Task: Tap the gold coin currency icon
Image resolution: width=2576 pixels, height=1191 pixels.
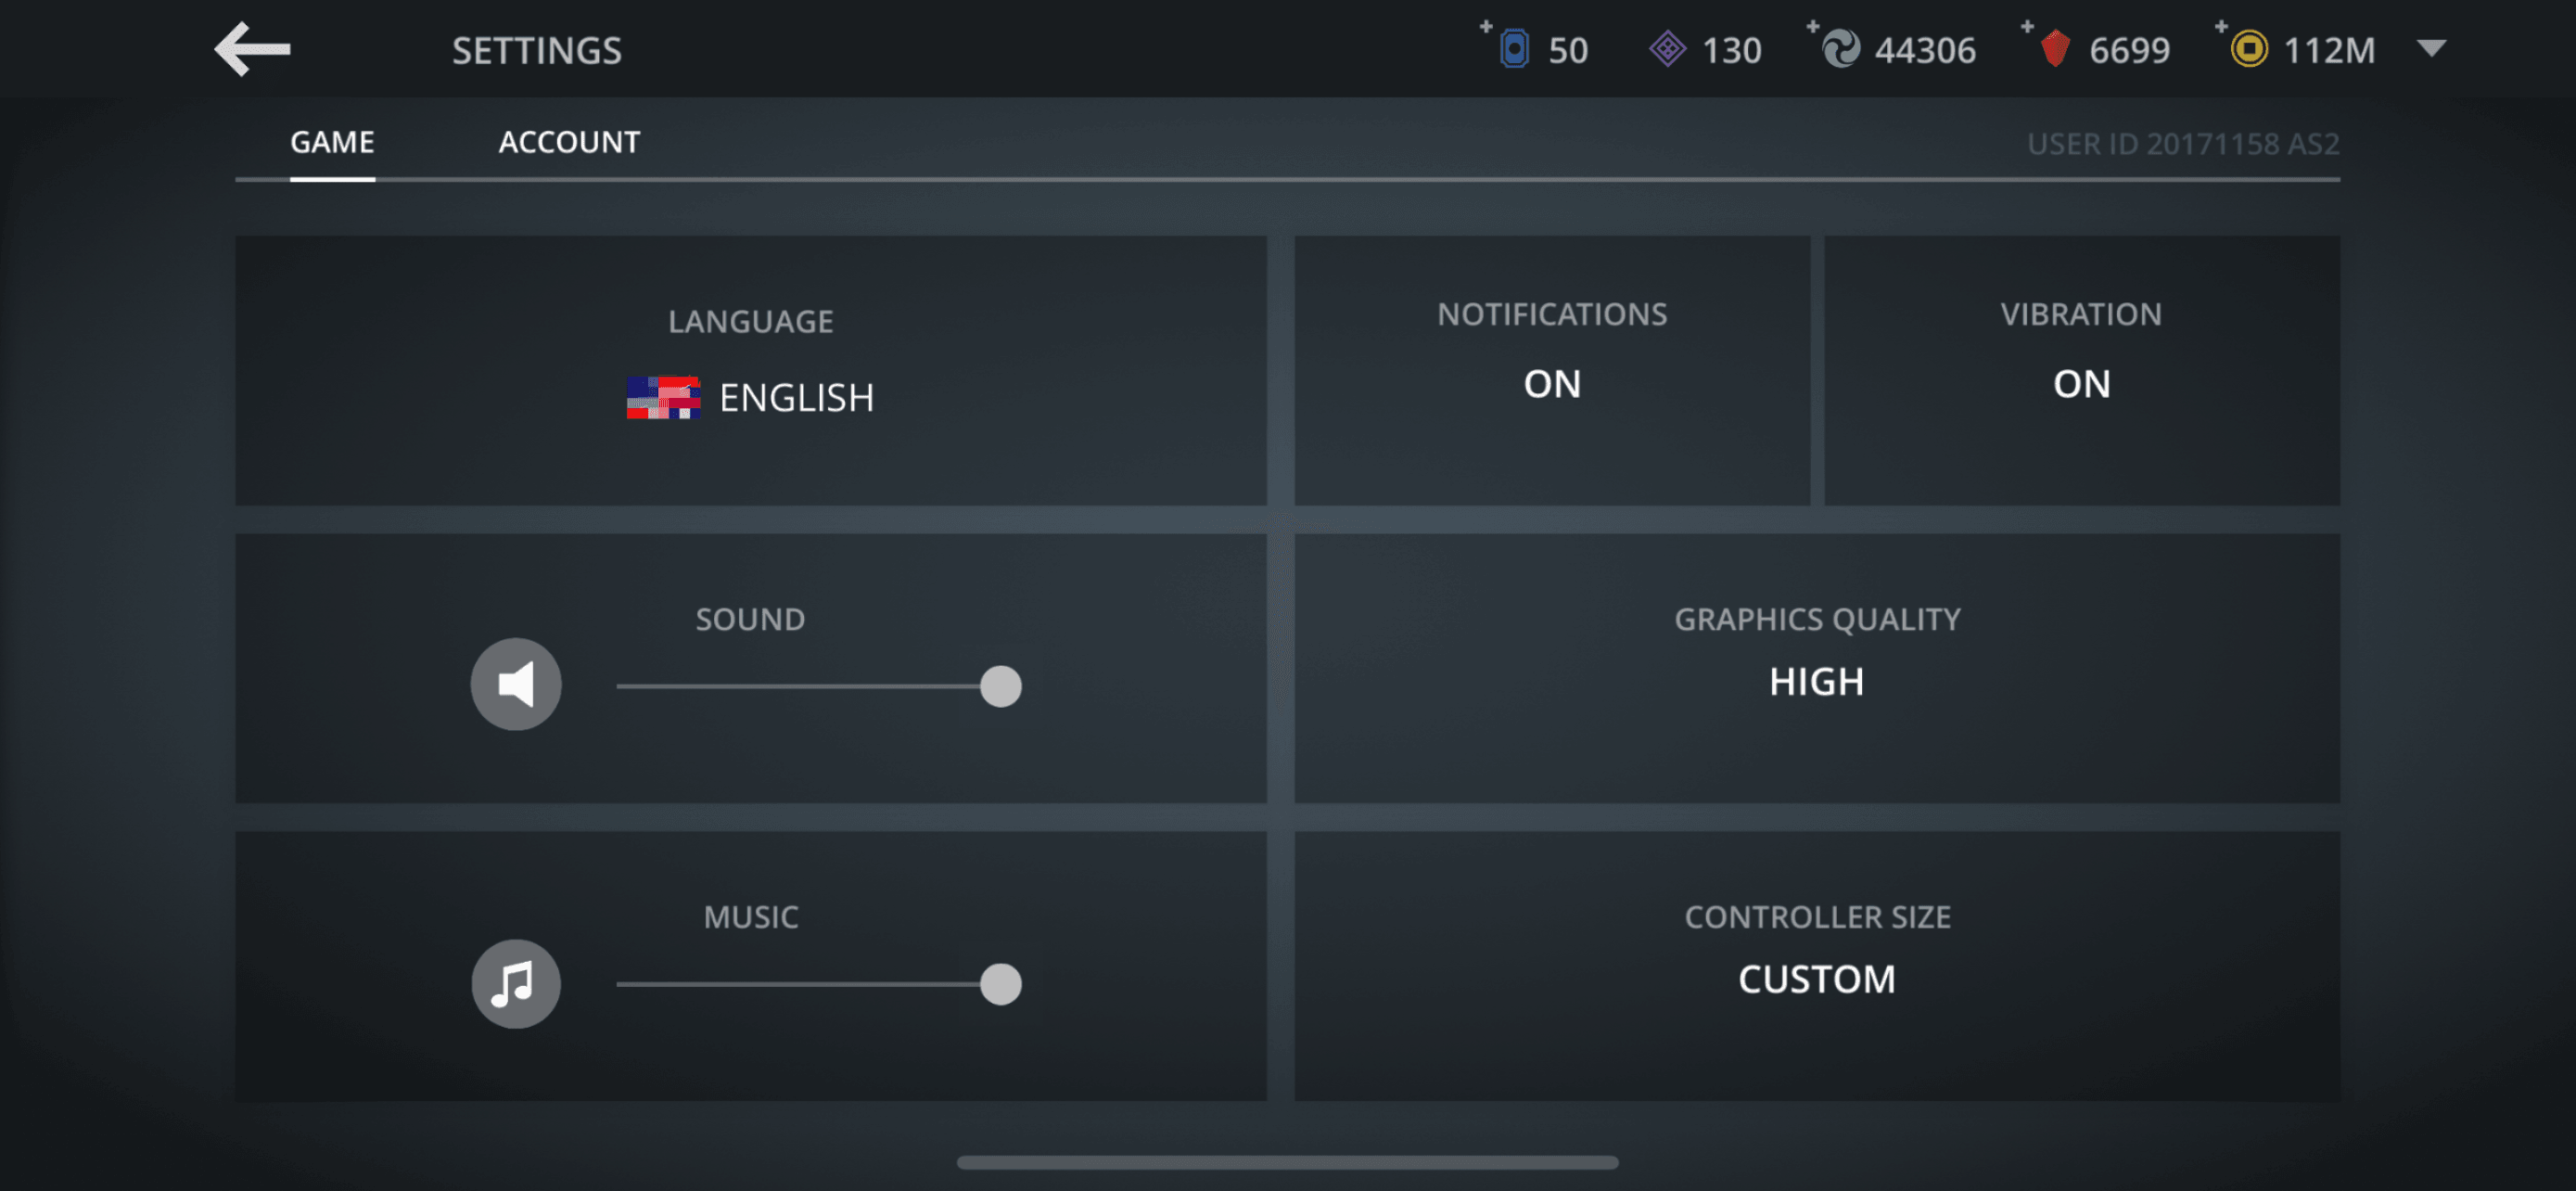Action: [2249, 49]
